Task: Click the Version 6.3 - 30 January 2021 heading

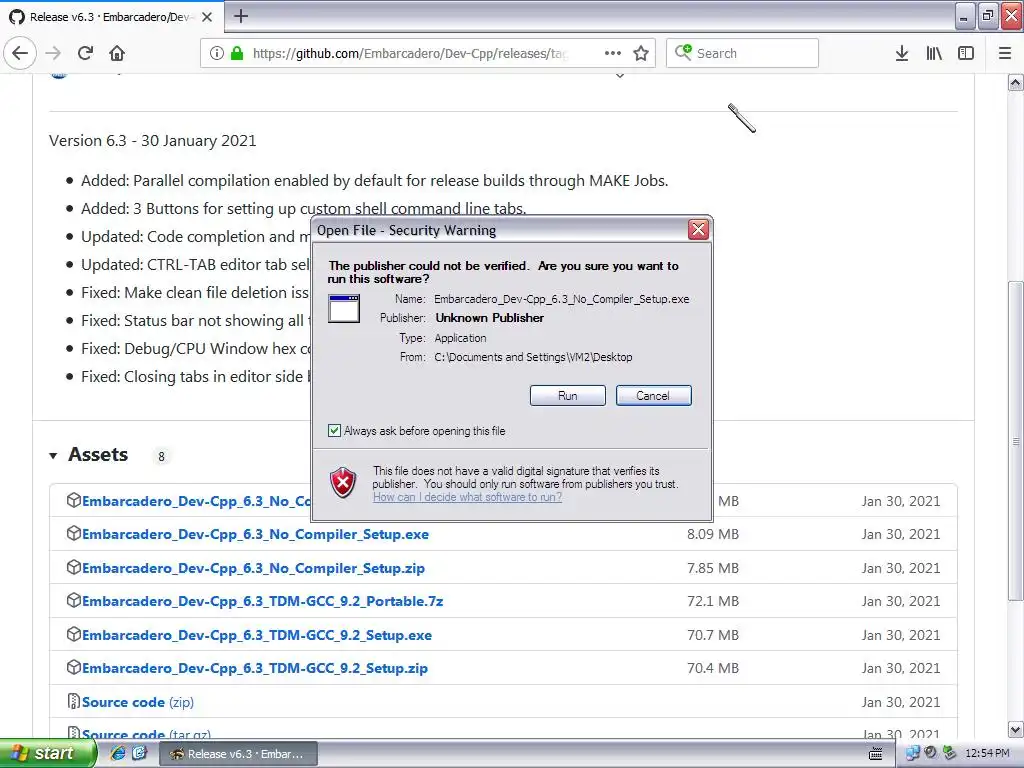Action: [x=153, y=140]
